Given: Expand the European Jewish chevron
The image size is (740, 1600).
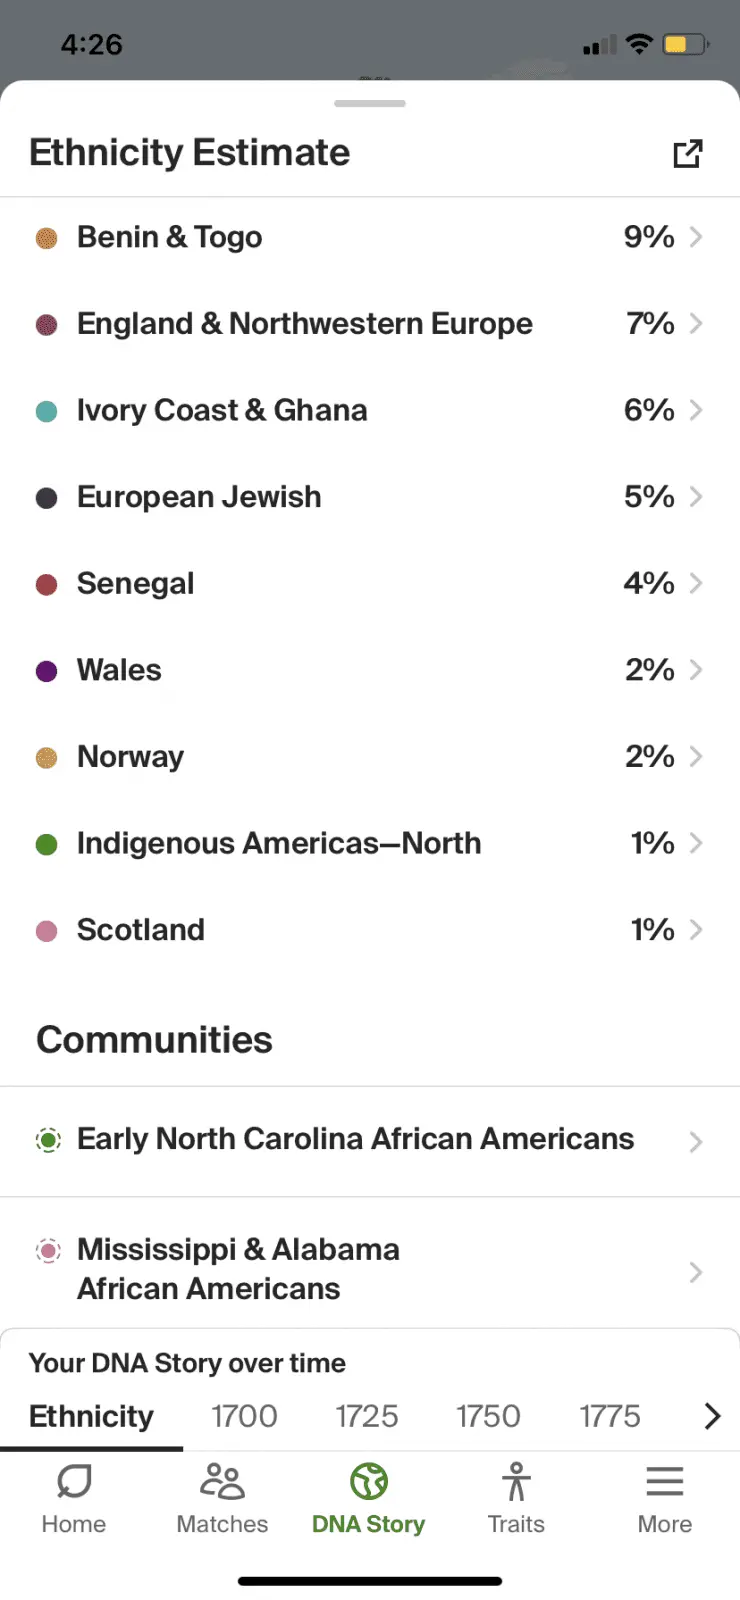Looking at the screenshot, I should 696,497.
